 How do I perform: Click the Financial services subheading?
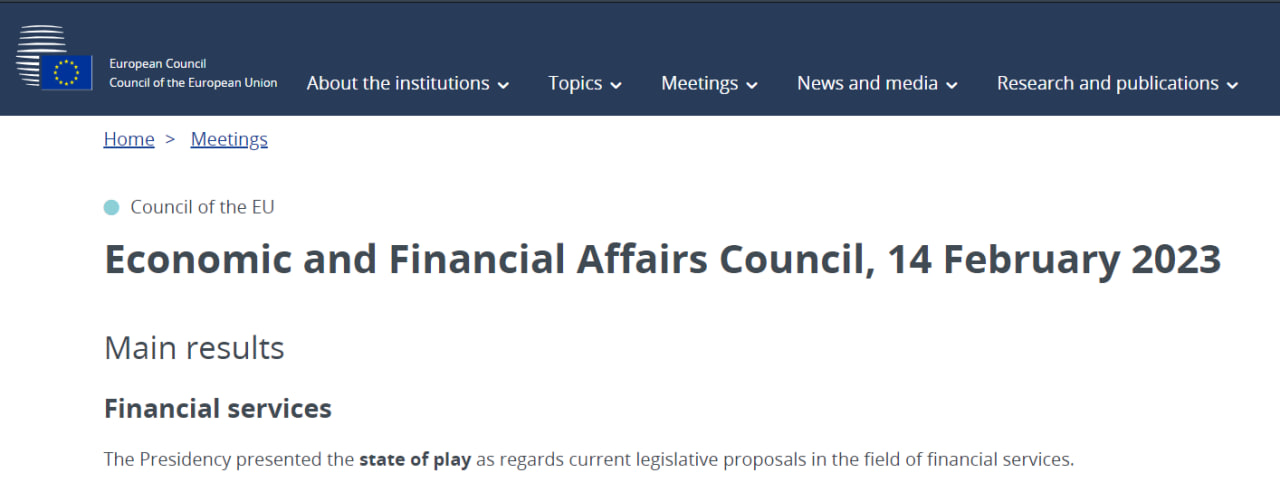point(218,408)
